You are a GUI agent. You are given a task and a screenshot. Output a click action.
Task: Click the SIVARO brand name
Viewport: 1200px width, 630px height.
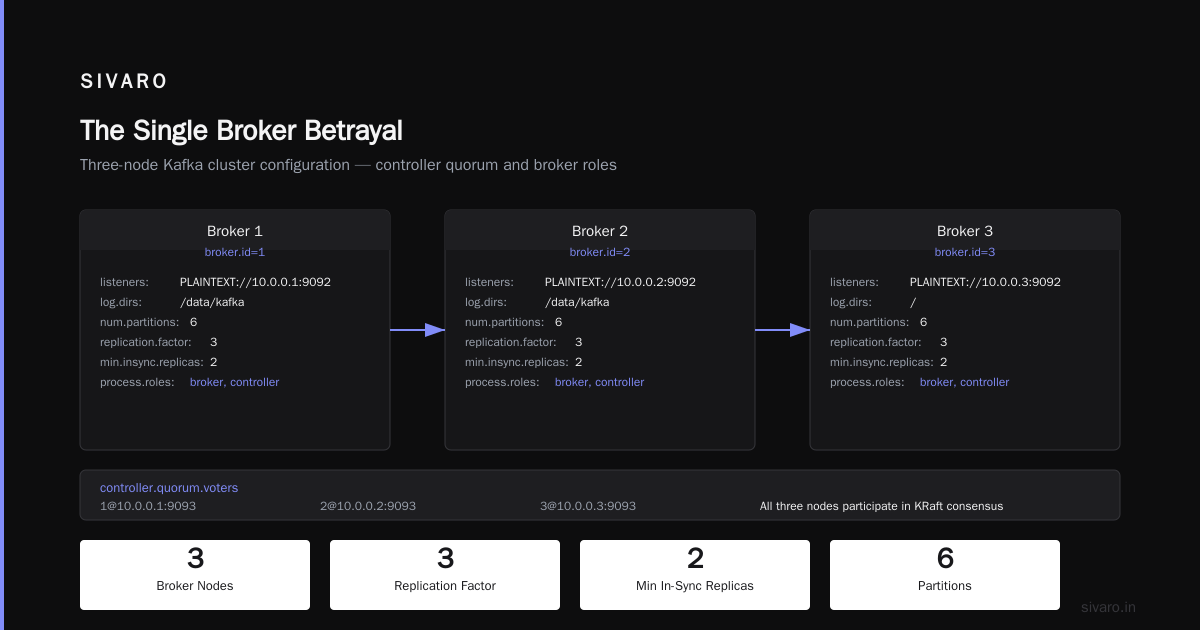tap(124, 82)
